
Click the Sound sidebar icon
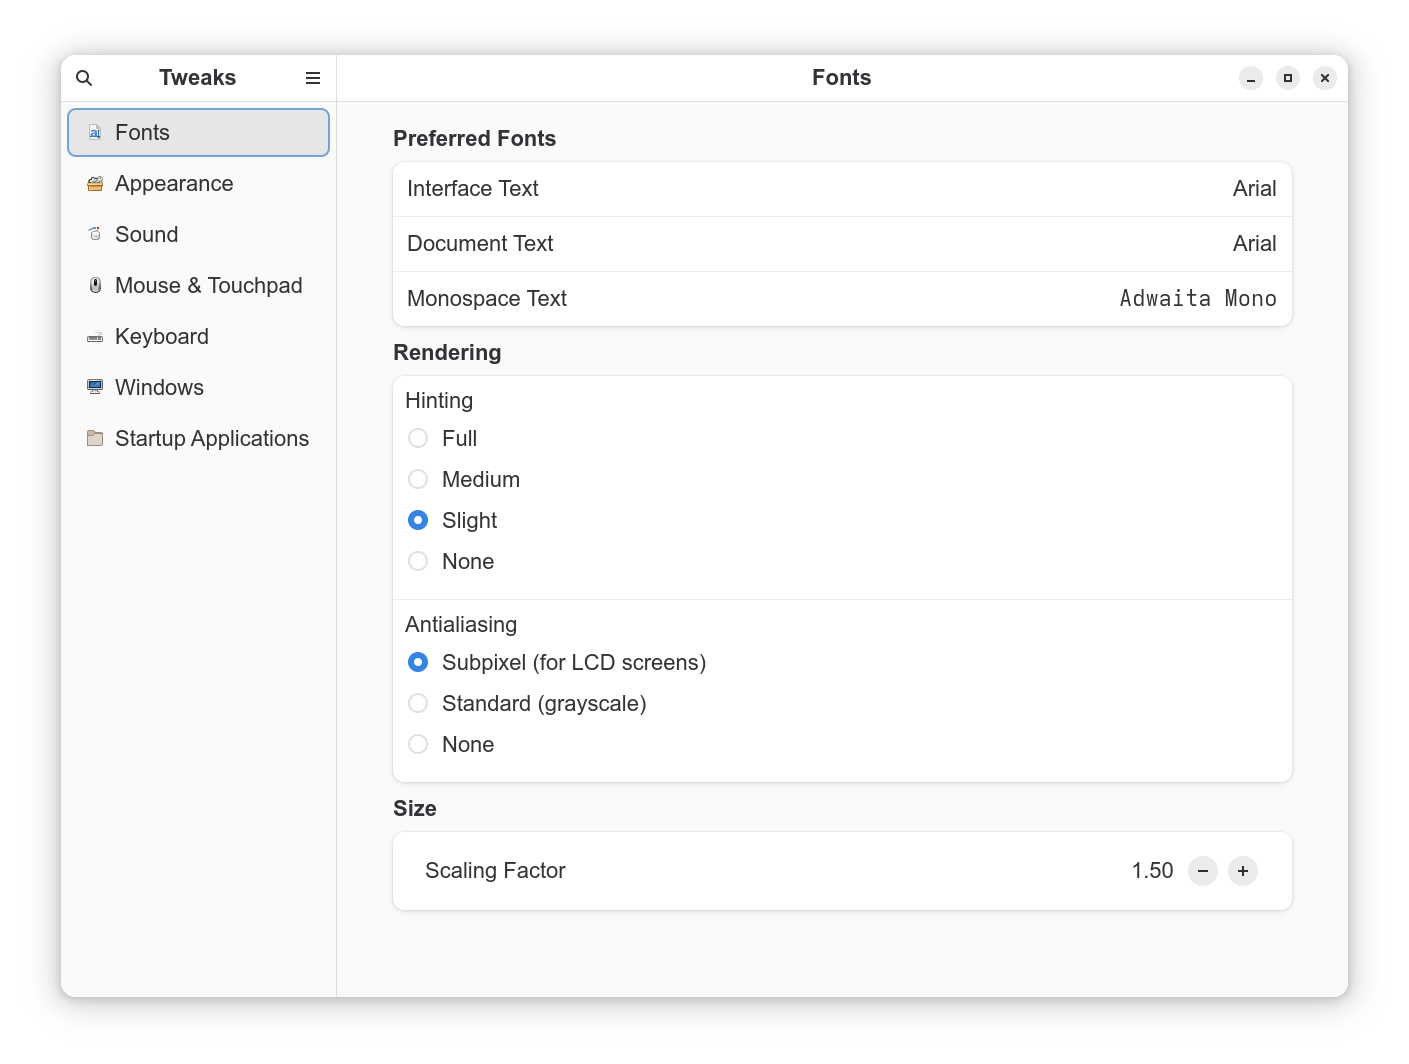tap(95, 235)
